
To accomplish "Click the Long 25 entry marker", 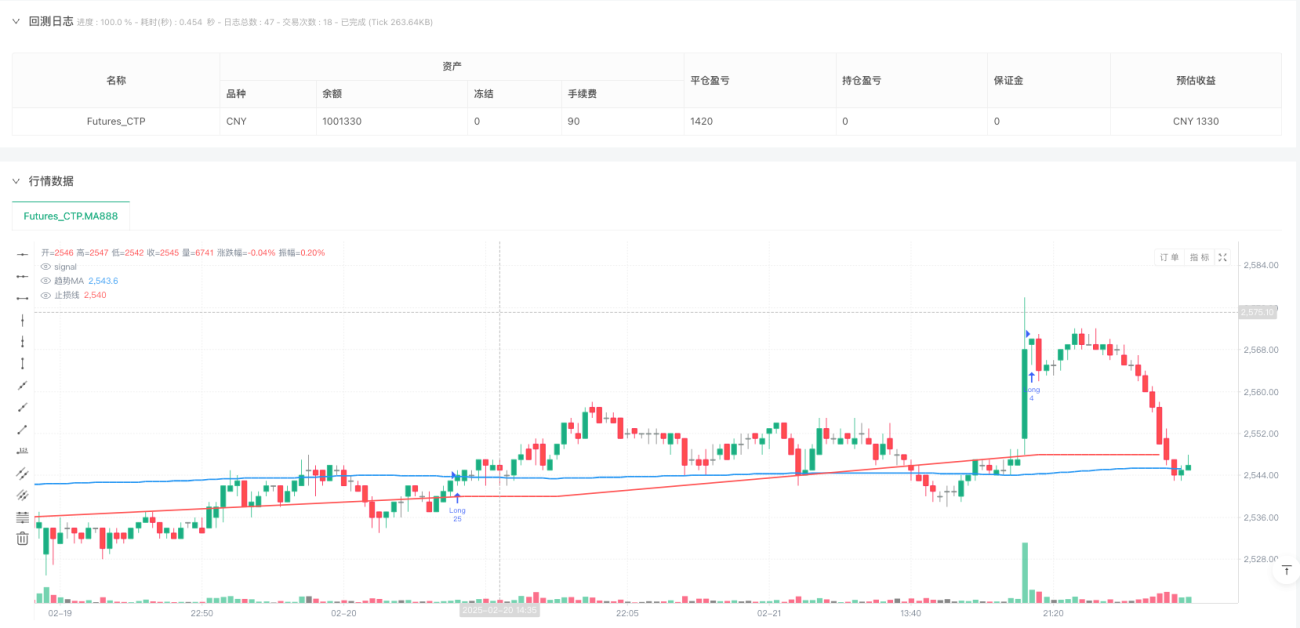I will (457, 506).
